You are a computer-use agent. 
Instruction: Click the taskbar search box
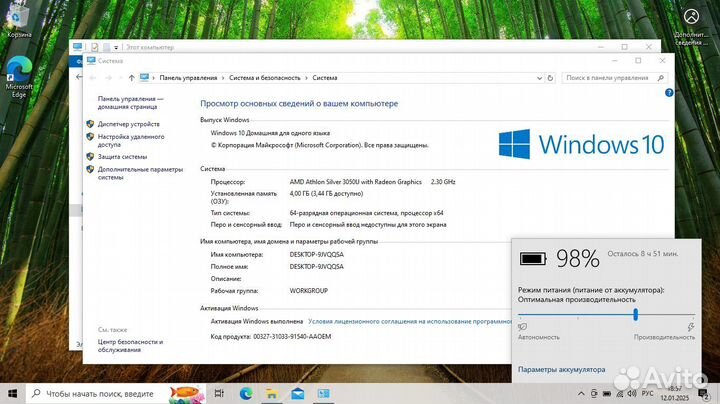(x=115, y=393)
